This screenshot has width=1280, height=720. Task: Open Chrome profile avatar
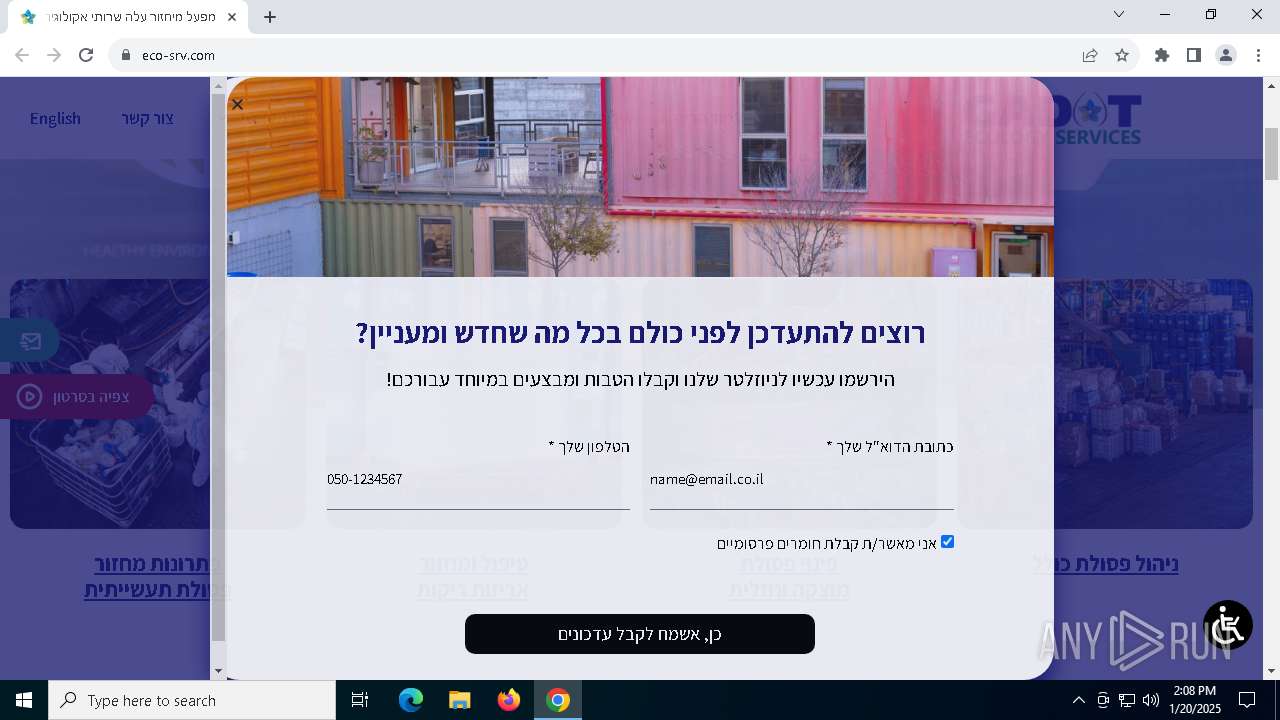coord(1226,55)
